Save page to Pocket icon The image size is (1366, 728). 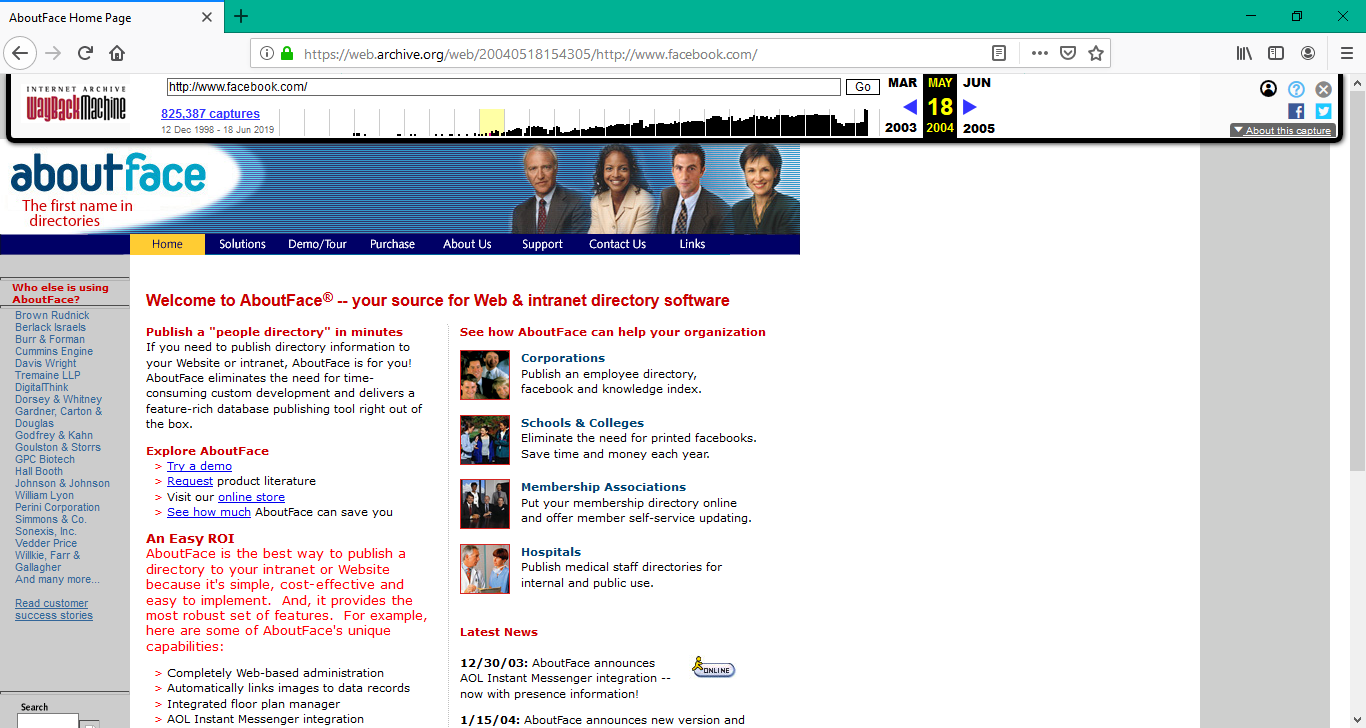pyautogui.click(x=1067, y=53)
